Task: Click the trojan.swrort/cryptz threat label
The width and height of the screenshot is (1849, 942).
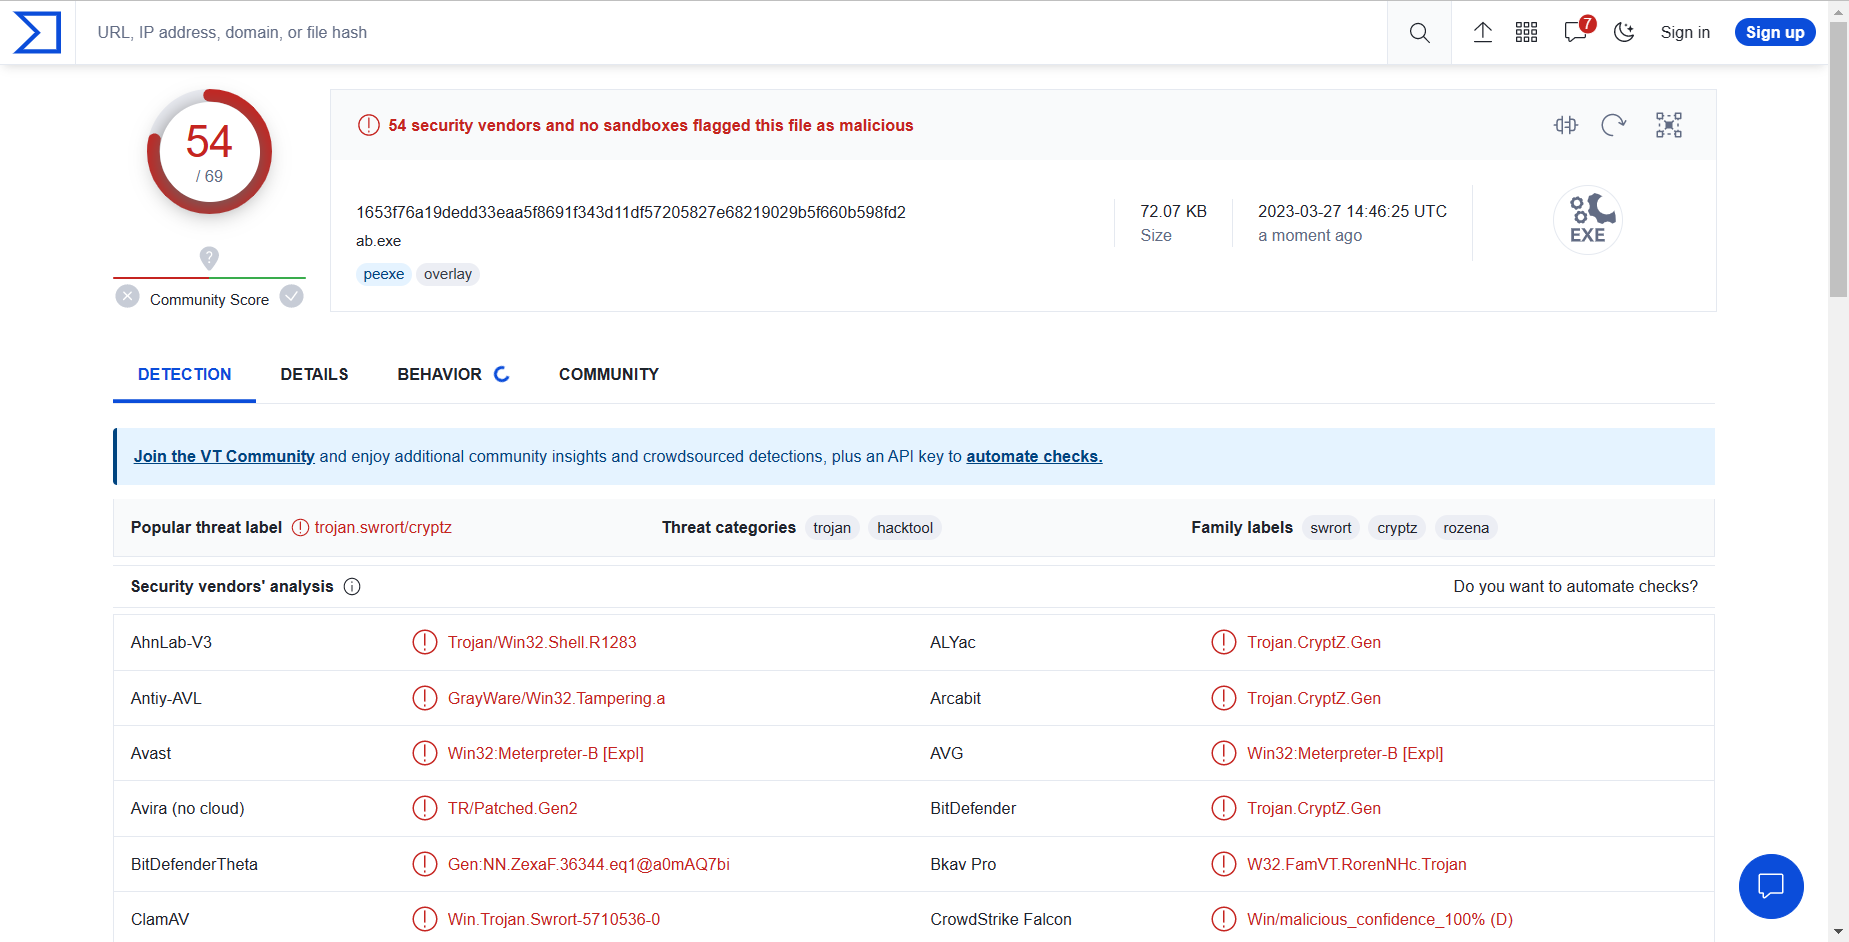Action: pos(383,527)
